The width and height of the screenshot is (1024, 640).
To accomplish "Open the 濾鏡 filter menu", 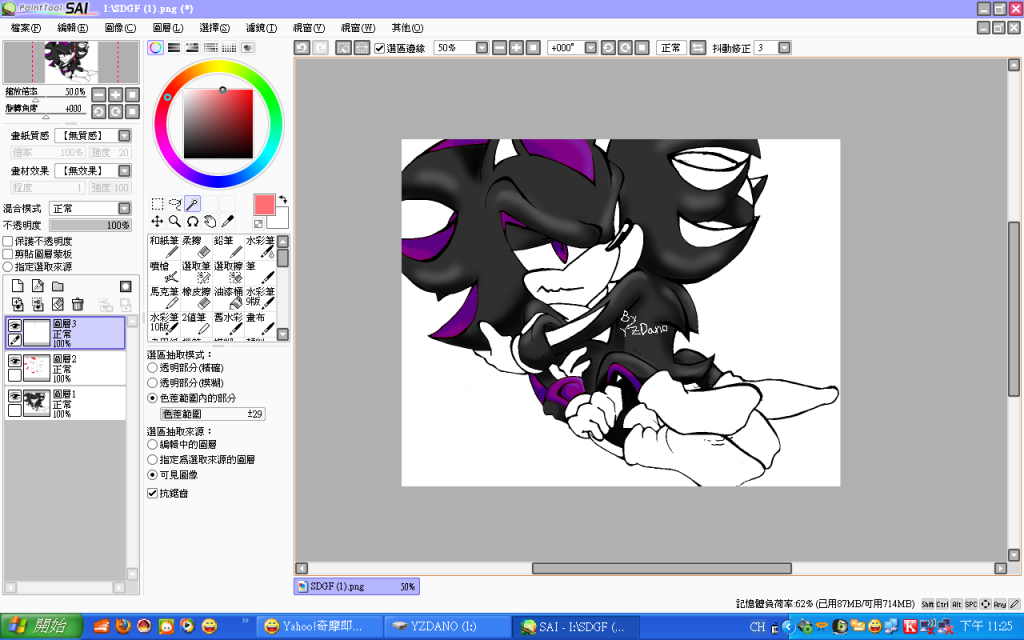I will pyautogui.click(x=261, y=27).
